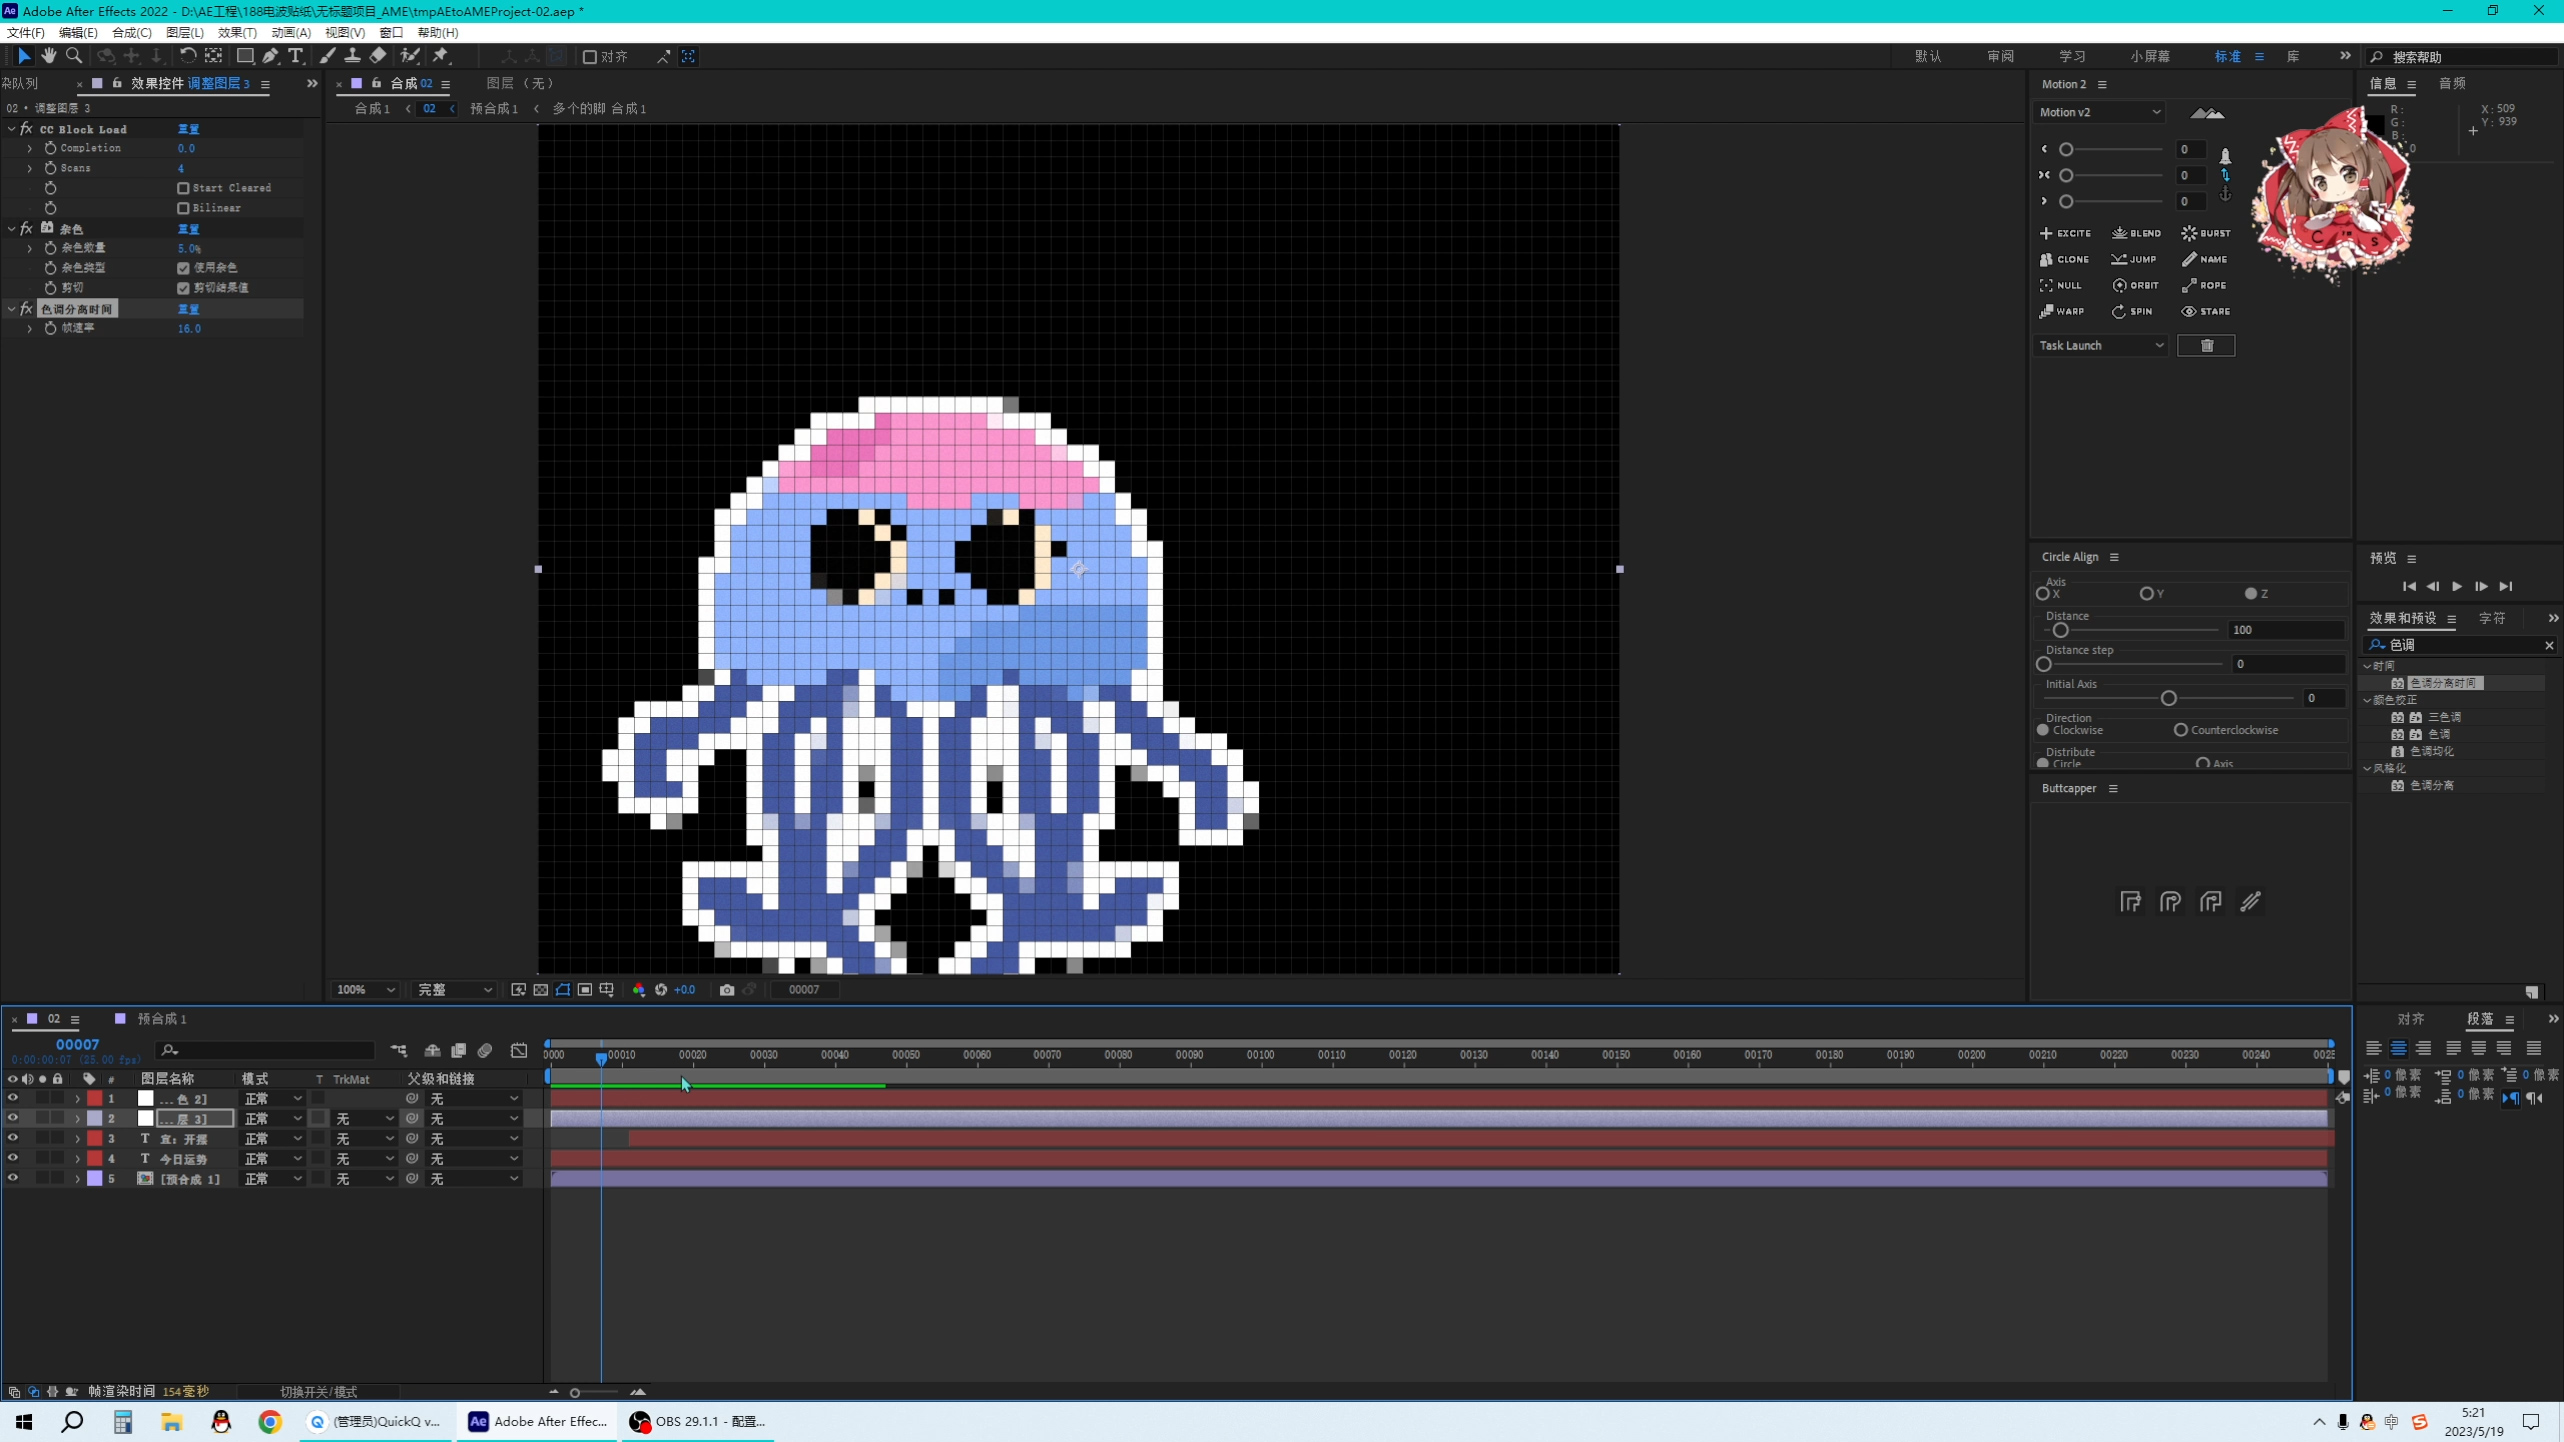This screenshot has height=1442, width=2564.
Task: Open the Task Launch dropdown
Action: click(2100, 345)
